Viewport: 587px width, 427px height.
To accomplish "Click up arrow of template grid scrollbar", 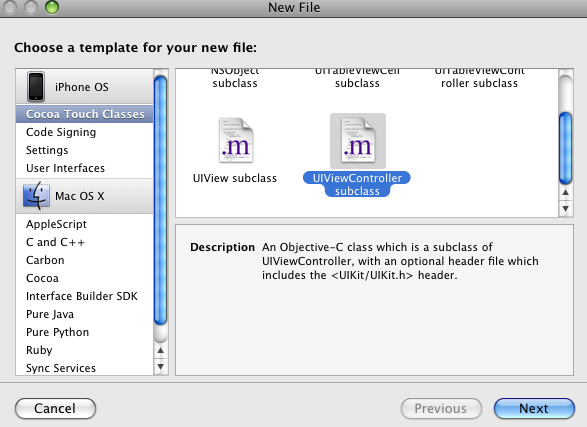I will 565,193.
